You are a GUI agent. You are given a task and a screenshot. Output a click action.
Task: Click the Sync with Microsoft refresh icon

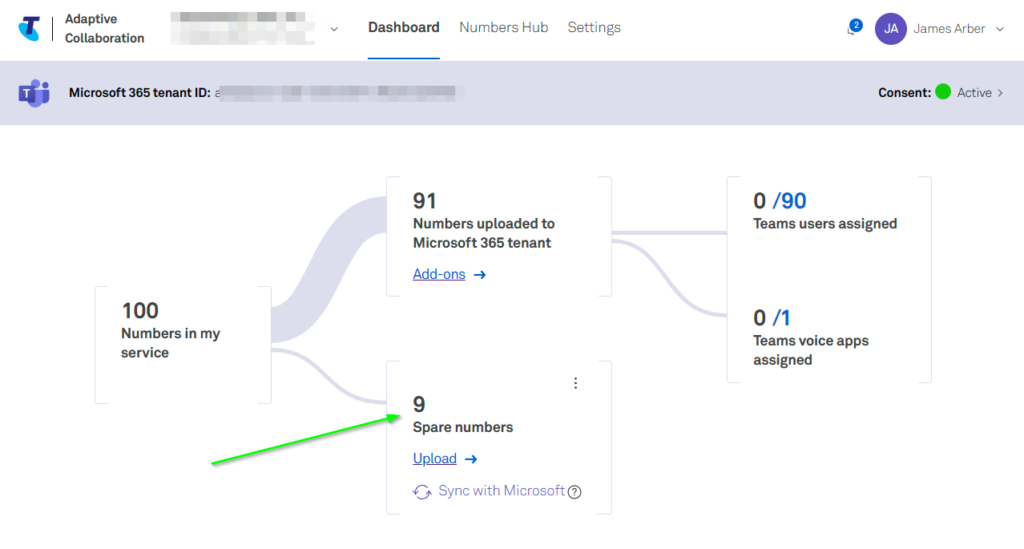(422, 492)
